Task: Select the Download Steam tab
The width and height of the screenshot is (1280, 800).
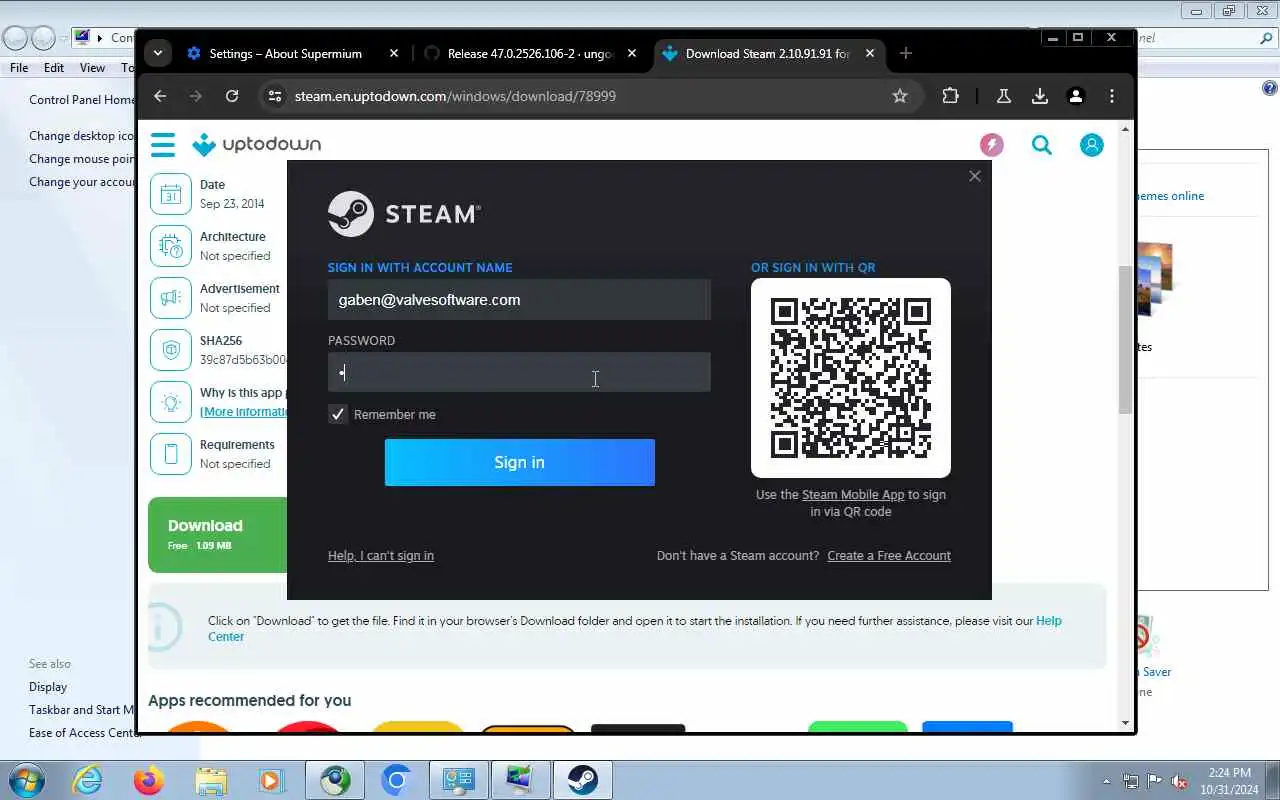Action: (768, 54)
